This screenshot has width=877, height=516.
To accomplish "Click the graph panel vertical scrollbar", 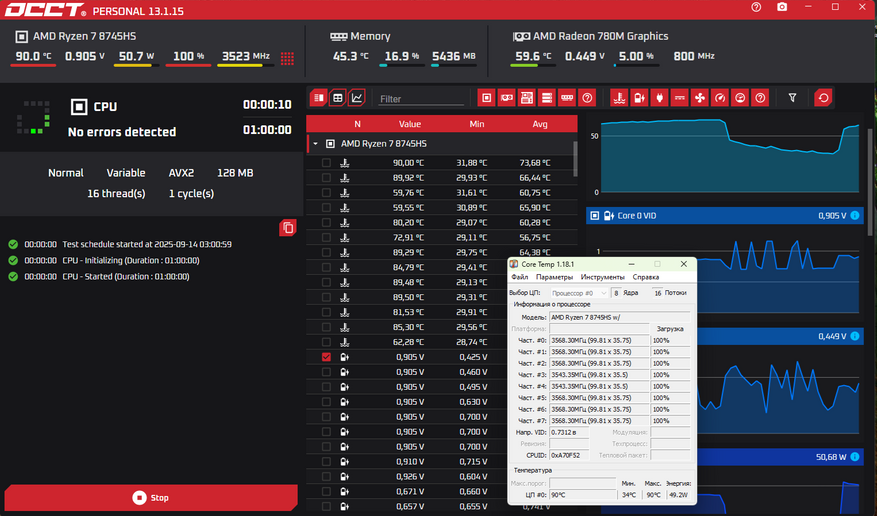I will (870, 182).
